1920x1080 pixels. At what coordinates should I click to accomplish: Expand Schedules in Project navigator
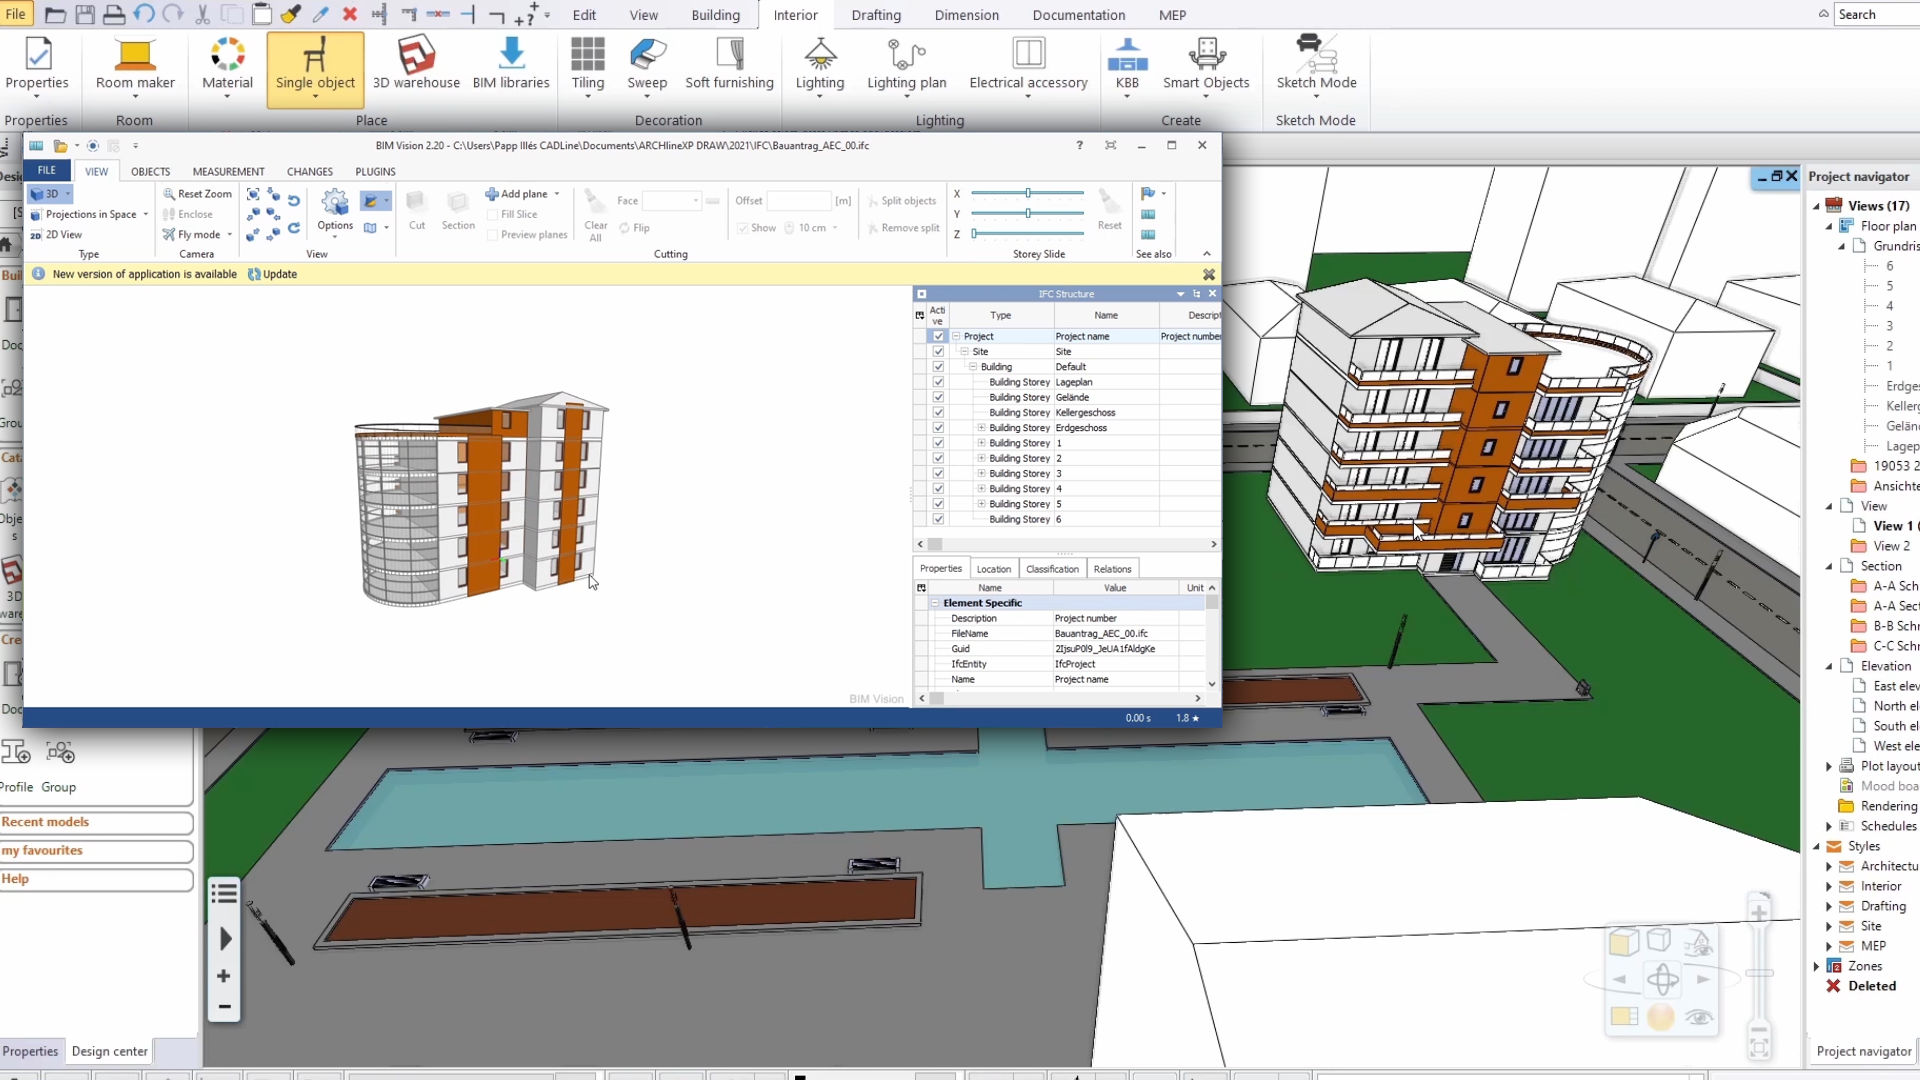[1829, 826]
